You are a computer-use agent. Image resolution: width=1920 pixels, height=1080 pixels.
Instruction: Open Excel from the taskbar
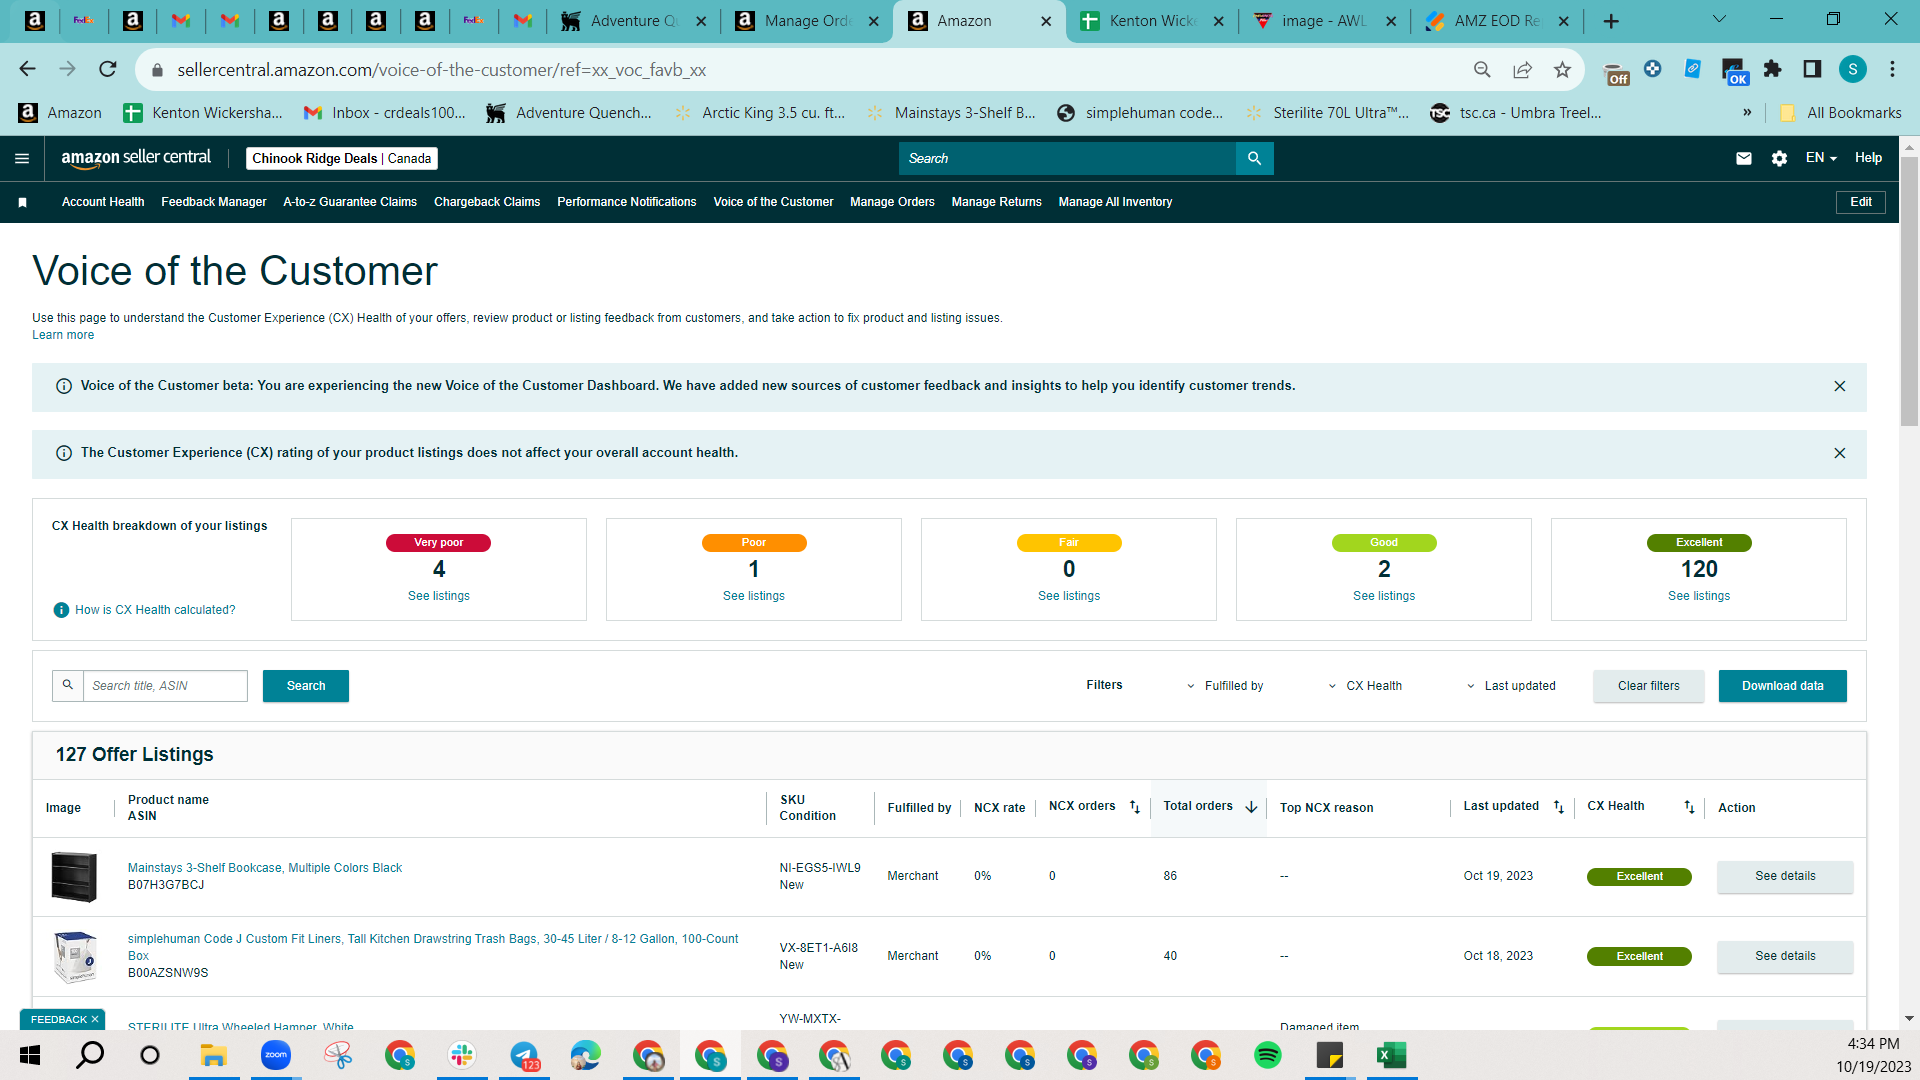point(1392,1055)
